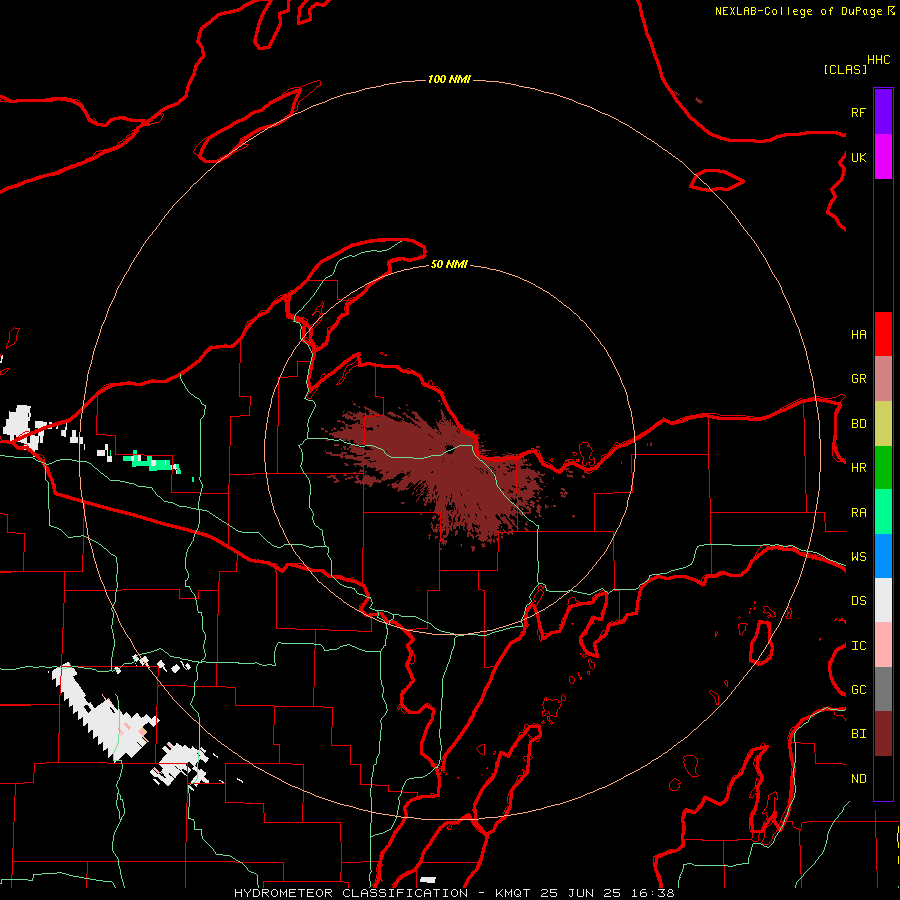Click the 'HHC' product code text

879,60
